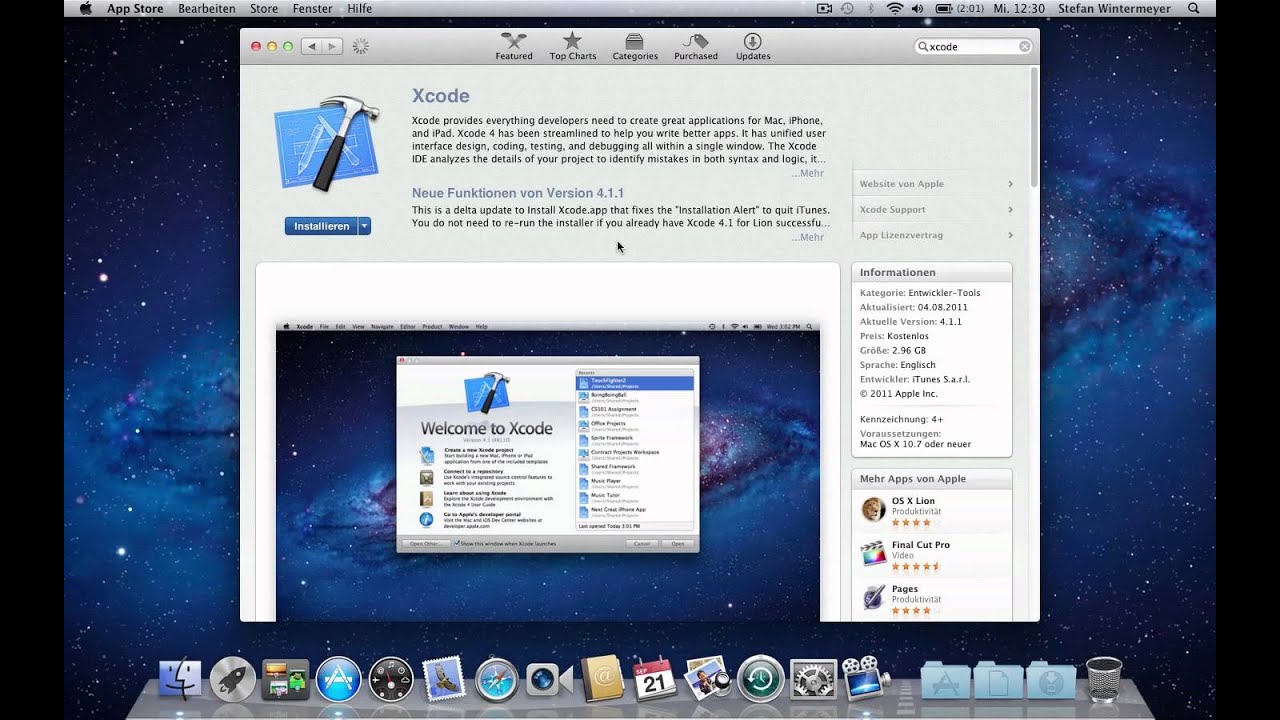Click the Mi. 12:30 clock
The height and width of the screenshot is (720, 1280).
click(x=1019, y=8)
